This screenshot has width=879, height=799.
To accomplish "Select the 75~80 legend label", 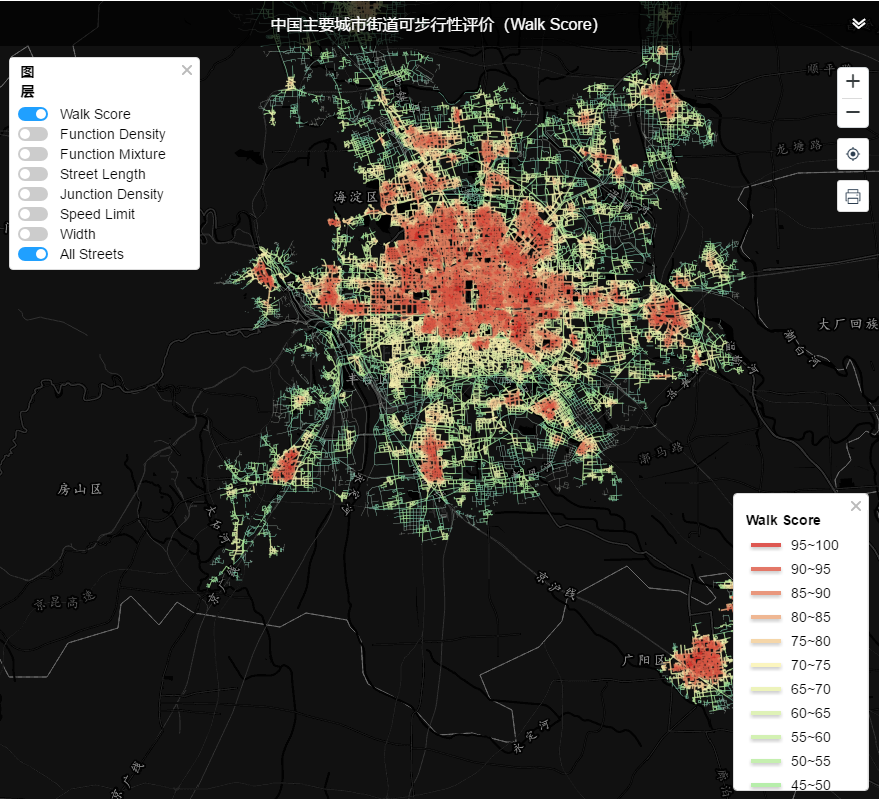I will pos(810,641).
